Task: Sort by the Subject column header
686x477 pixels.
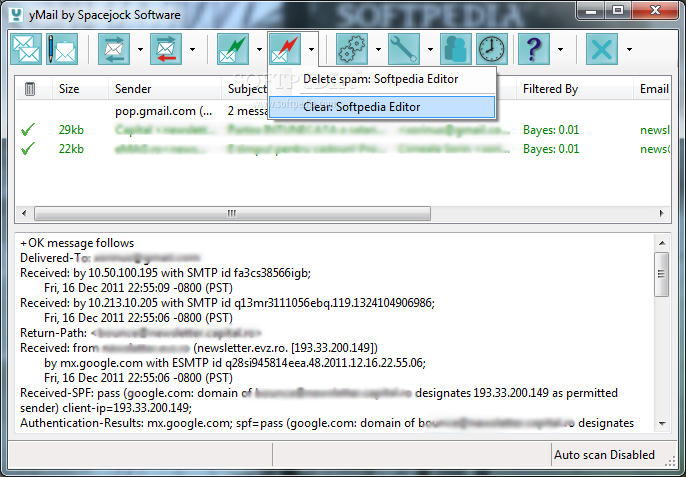Action: [247, 89]
